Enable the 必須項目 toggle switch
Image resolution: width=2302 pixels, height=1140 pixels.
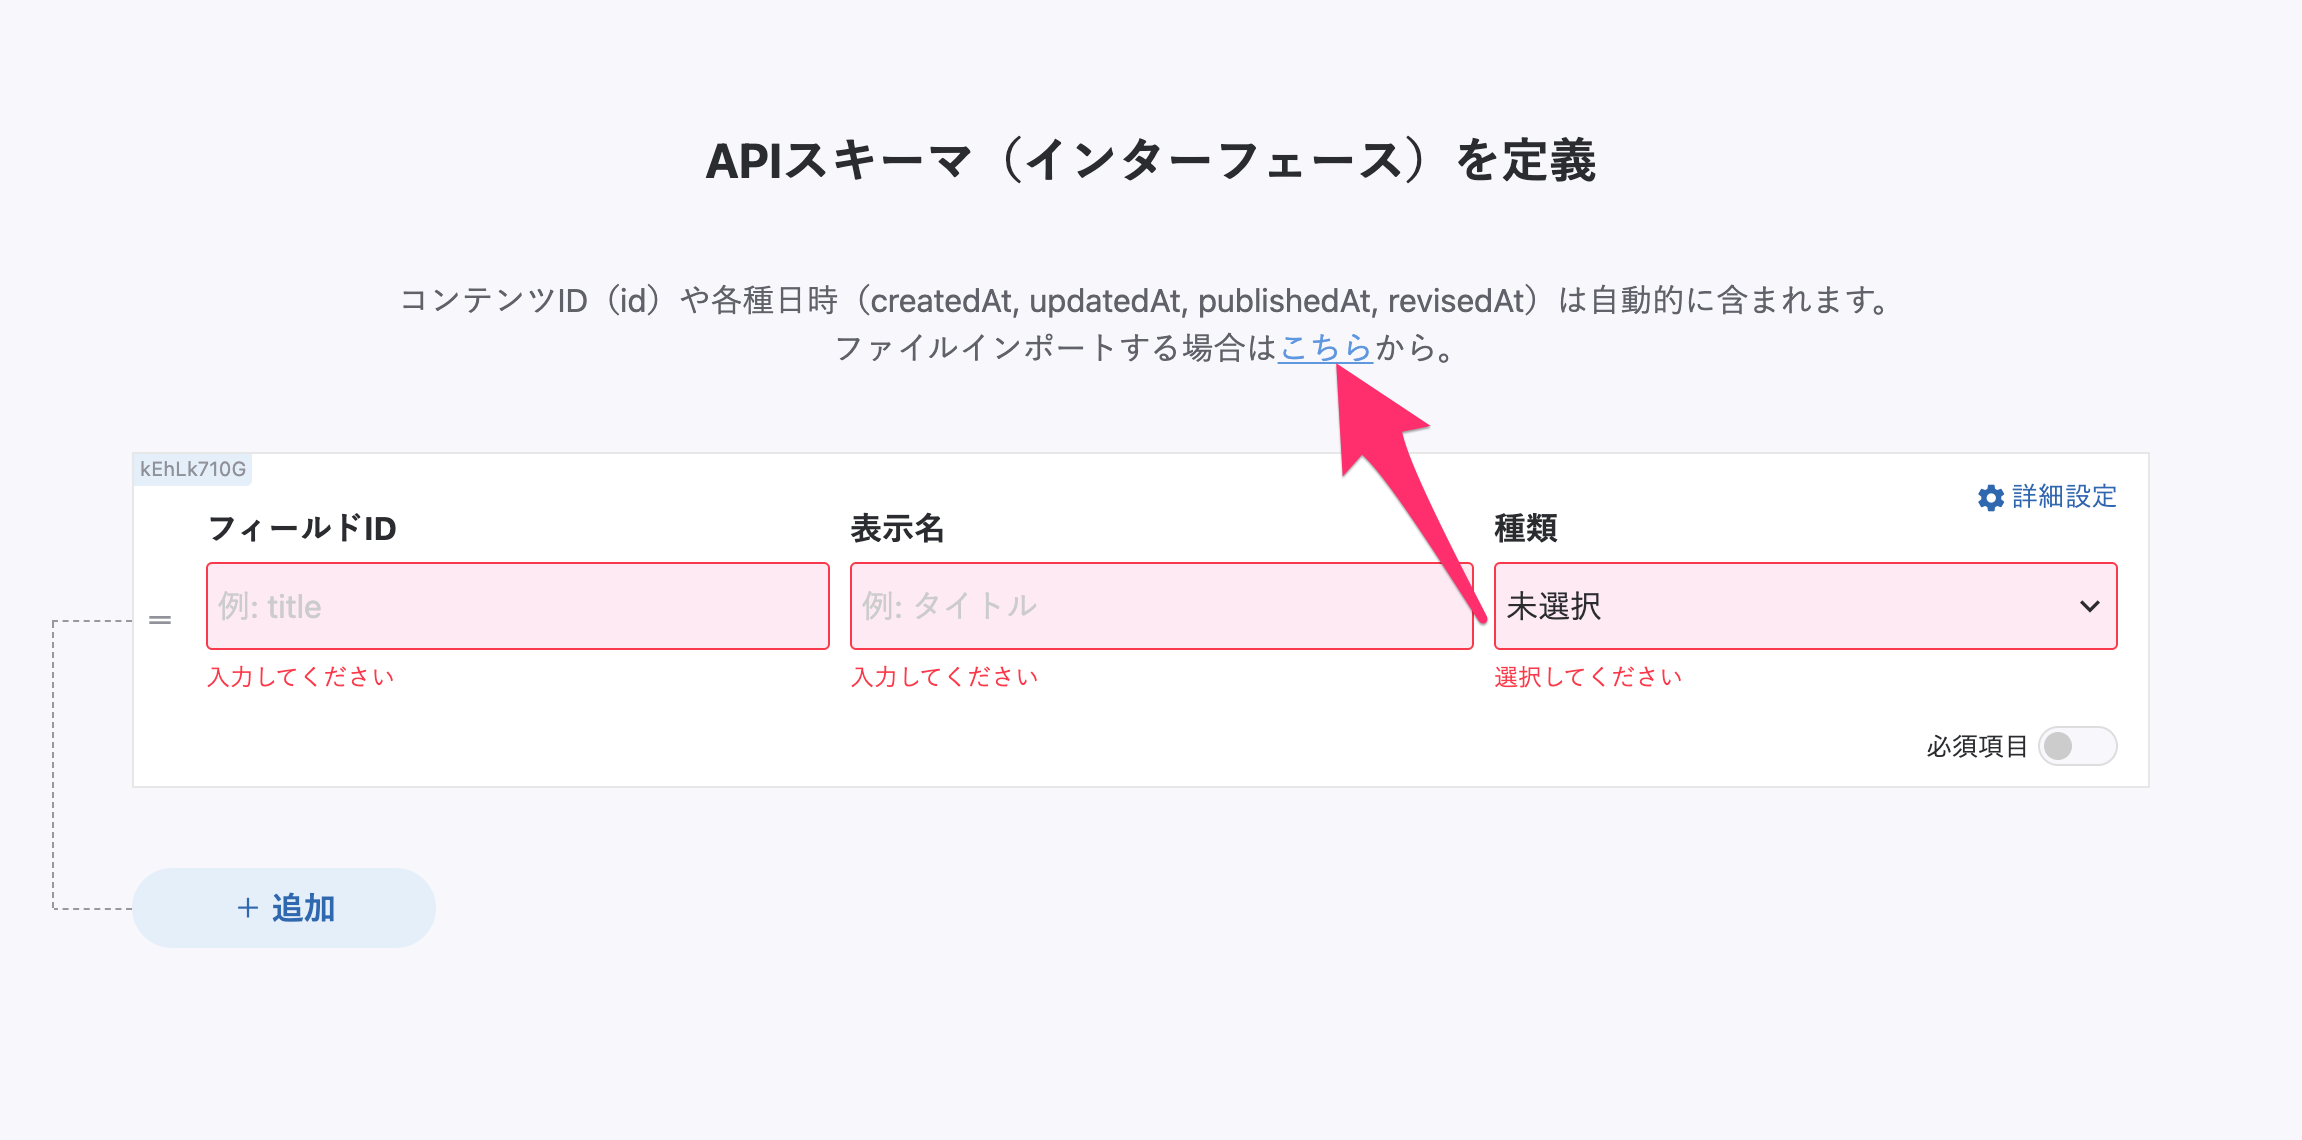(x=2077, y=746)
